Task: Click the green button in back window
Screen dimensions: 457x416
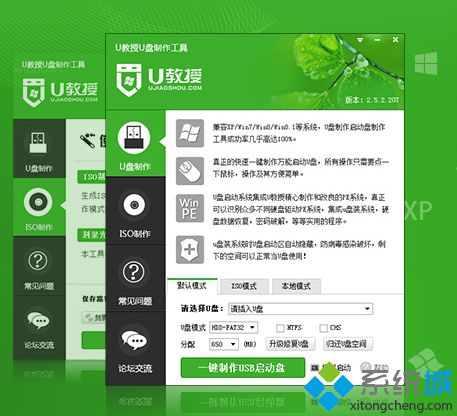Action: coord(94,340)
